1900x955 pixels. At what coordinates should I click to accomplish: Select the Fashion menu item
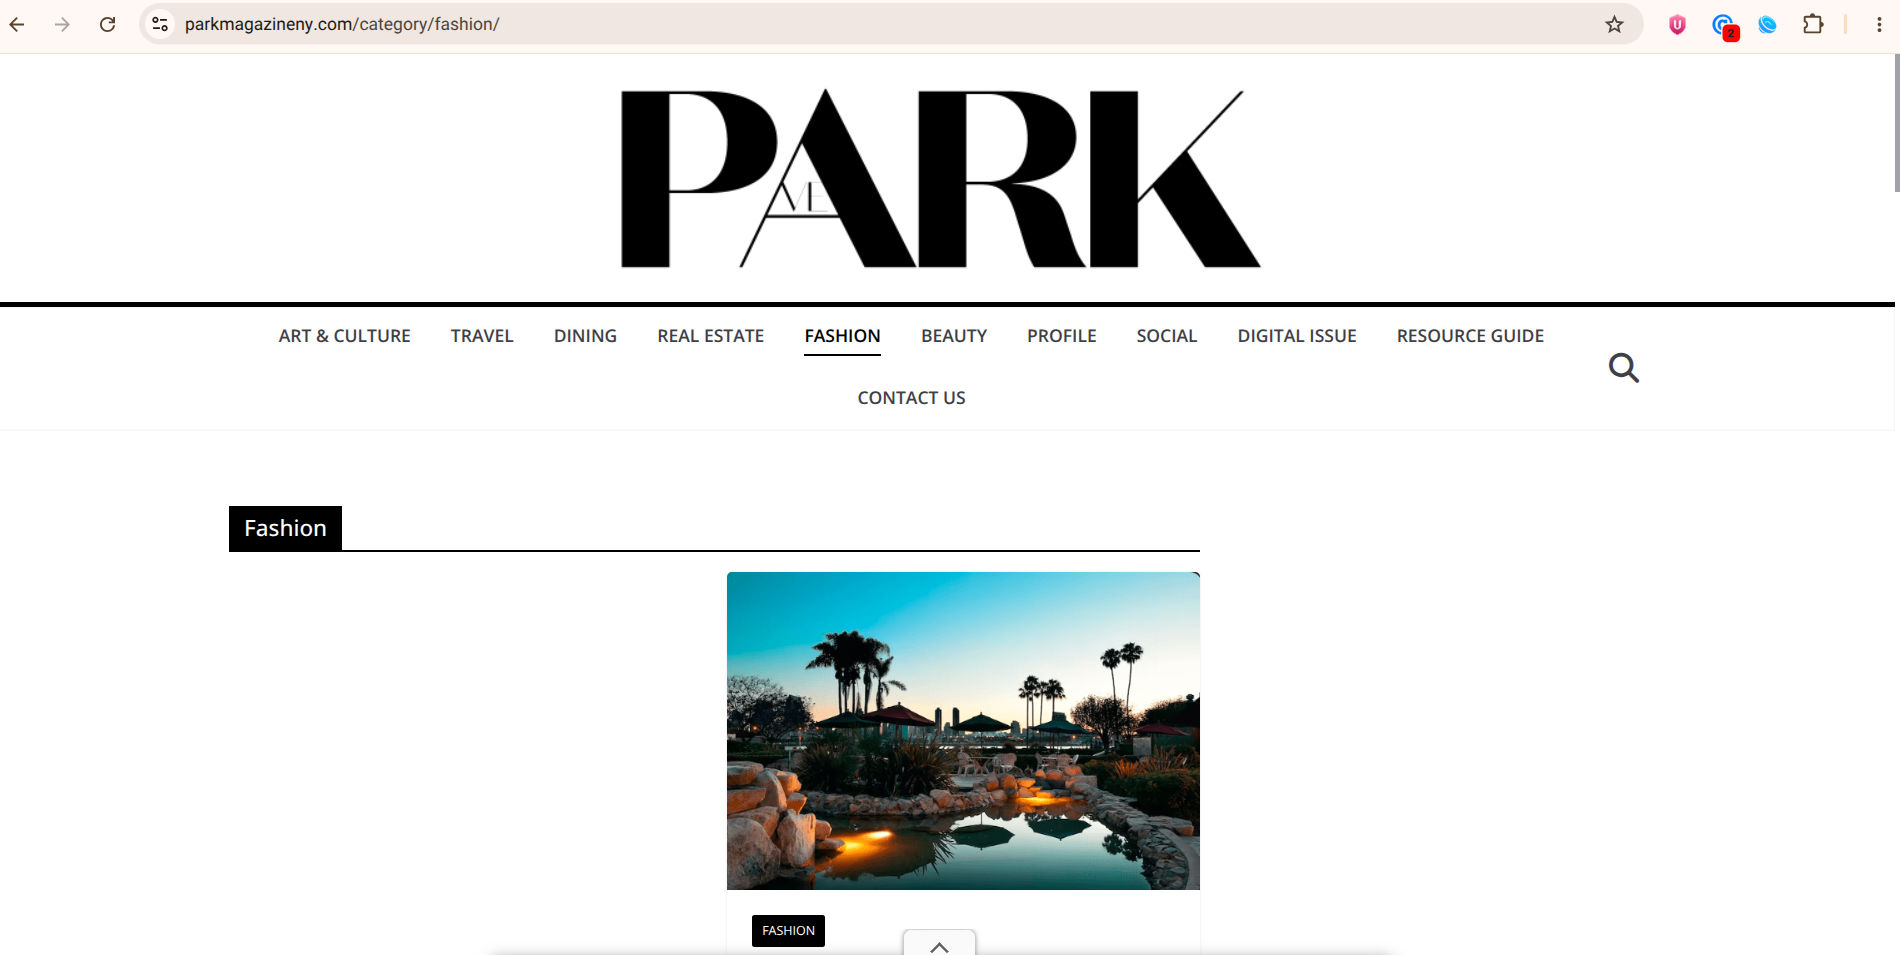(842, 336)
